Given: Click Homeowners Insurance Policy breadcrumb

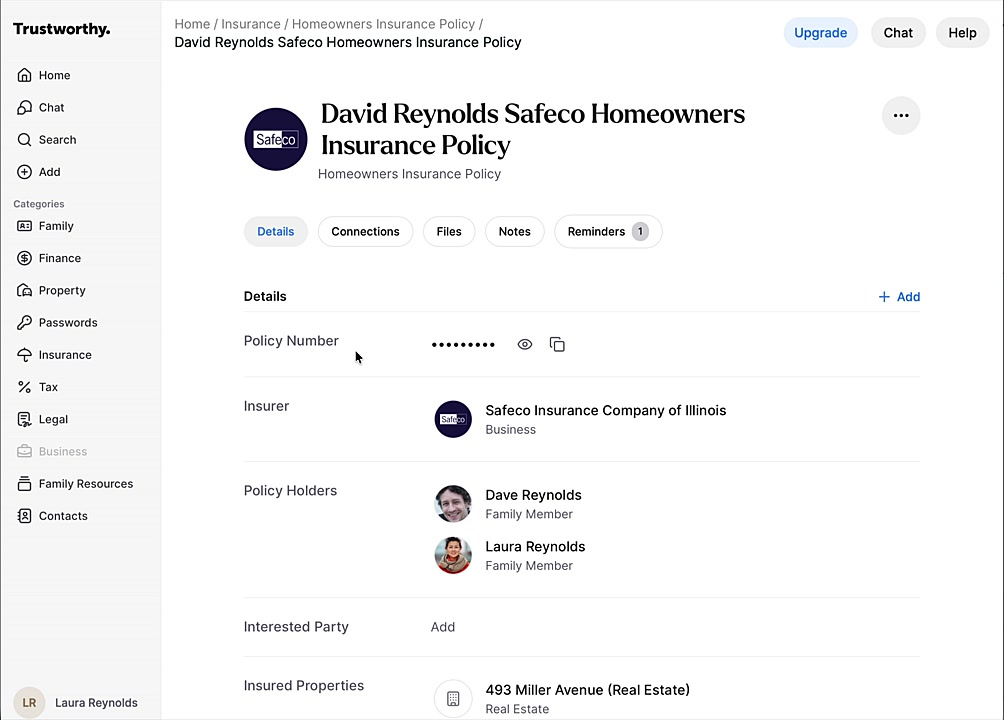Looking at the screenshot, I should 384,24.
